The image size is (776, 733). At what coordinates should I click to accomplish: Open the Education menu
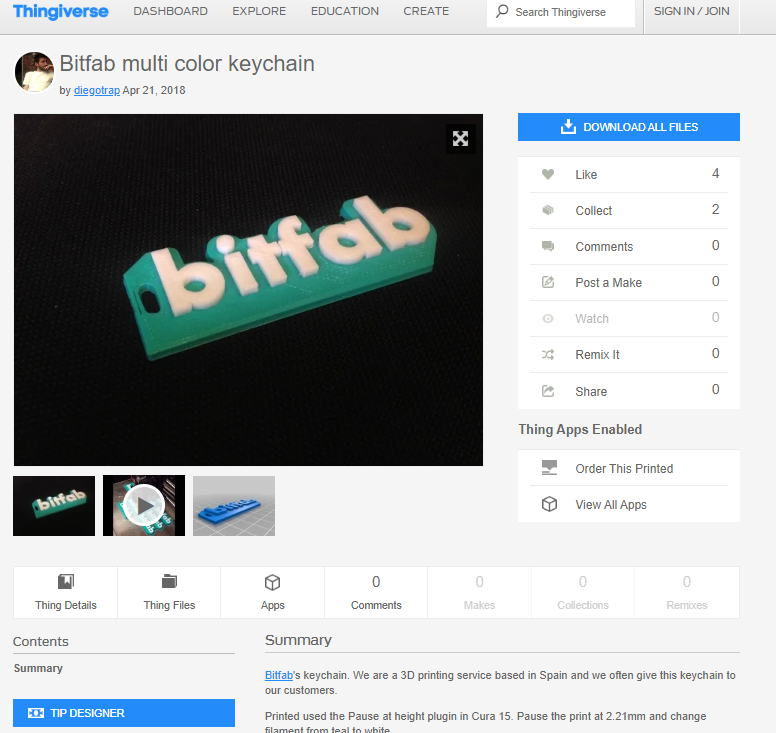345,11
